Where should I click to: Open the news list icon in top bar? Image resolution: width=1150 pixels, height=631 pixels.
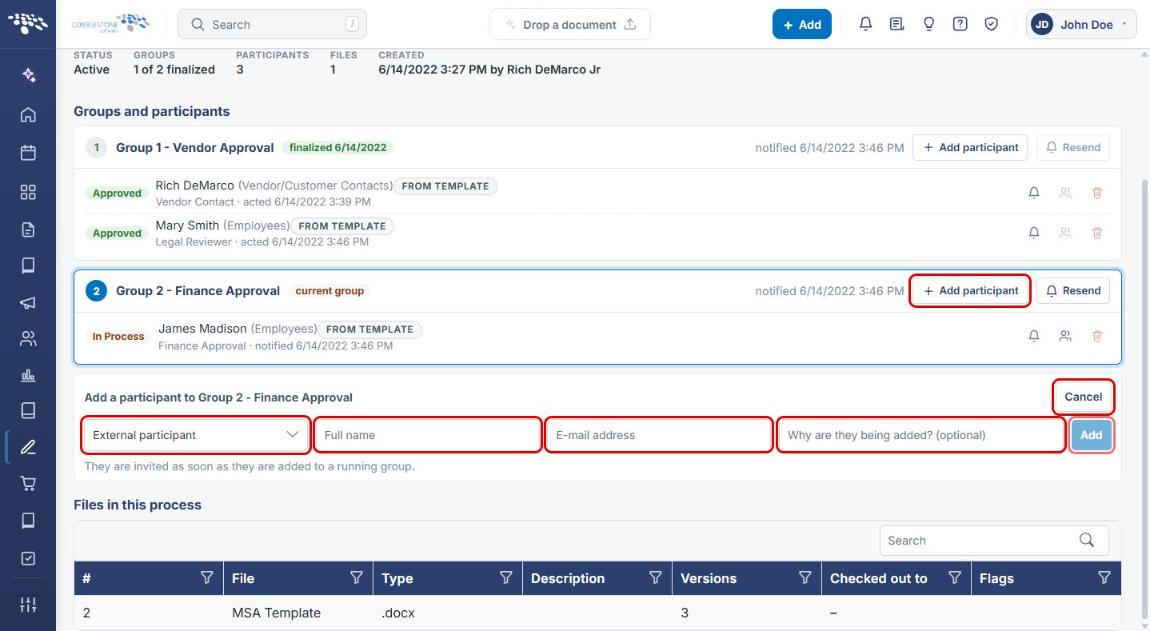(x=896, y=24)
